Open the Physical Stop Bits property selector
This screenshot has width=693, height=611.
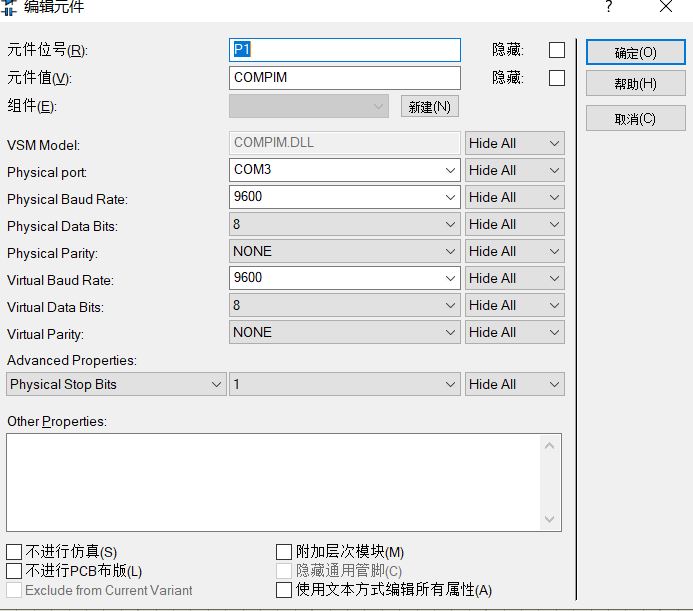(x=116, y=384)
